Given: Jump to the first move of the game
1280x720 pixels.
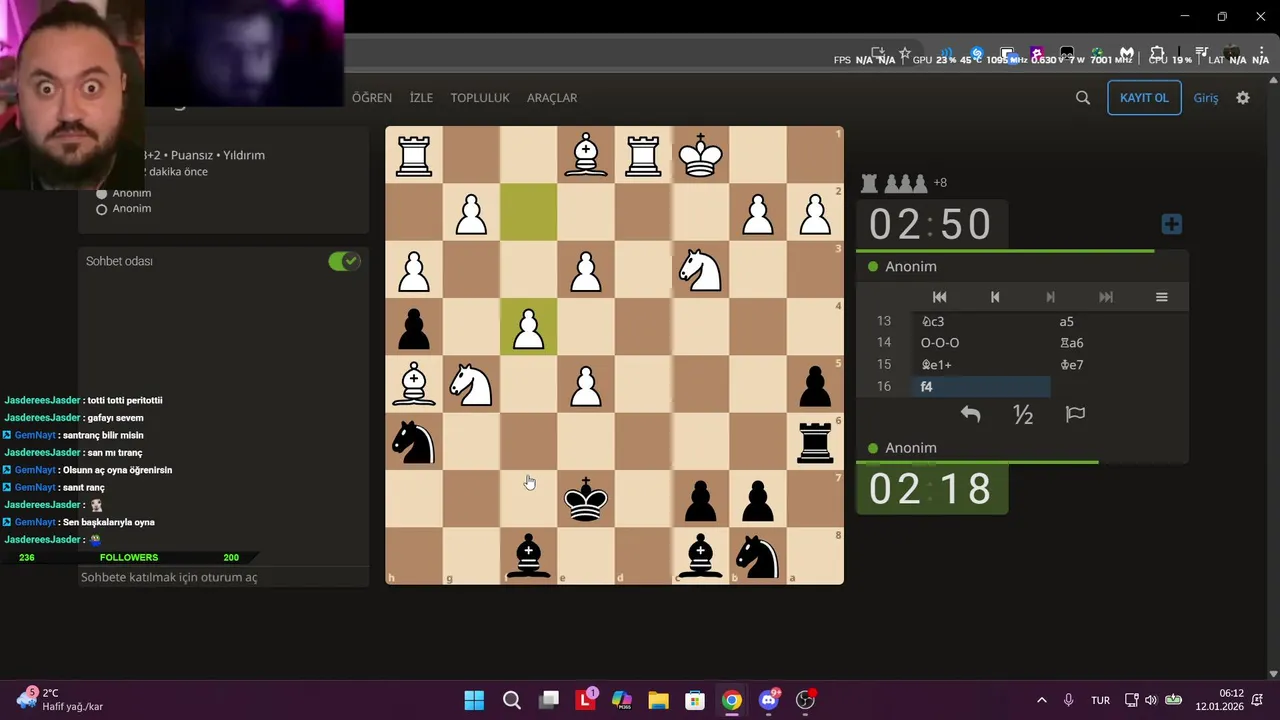Looking at the screenshot, I should [x=939, y=297].
